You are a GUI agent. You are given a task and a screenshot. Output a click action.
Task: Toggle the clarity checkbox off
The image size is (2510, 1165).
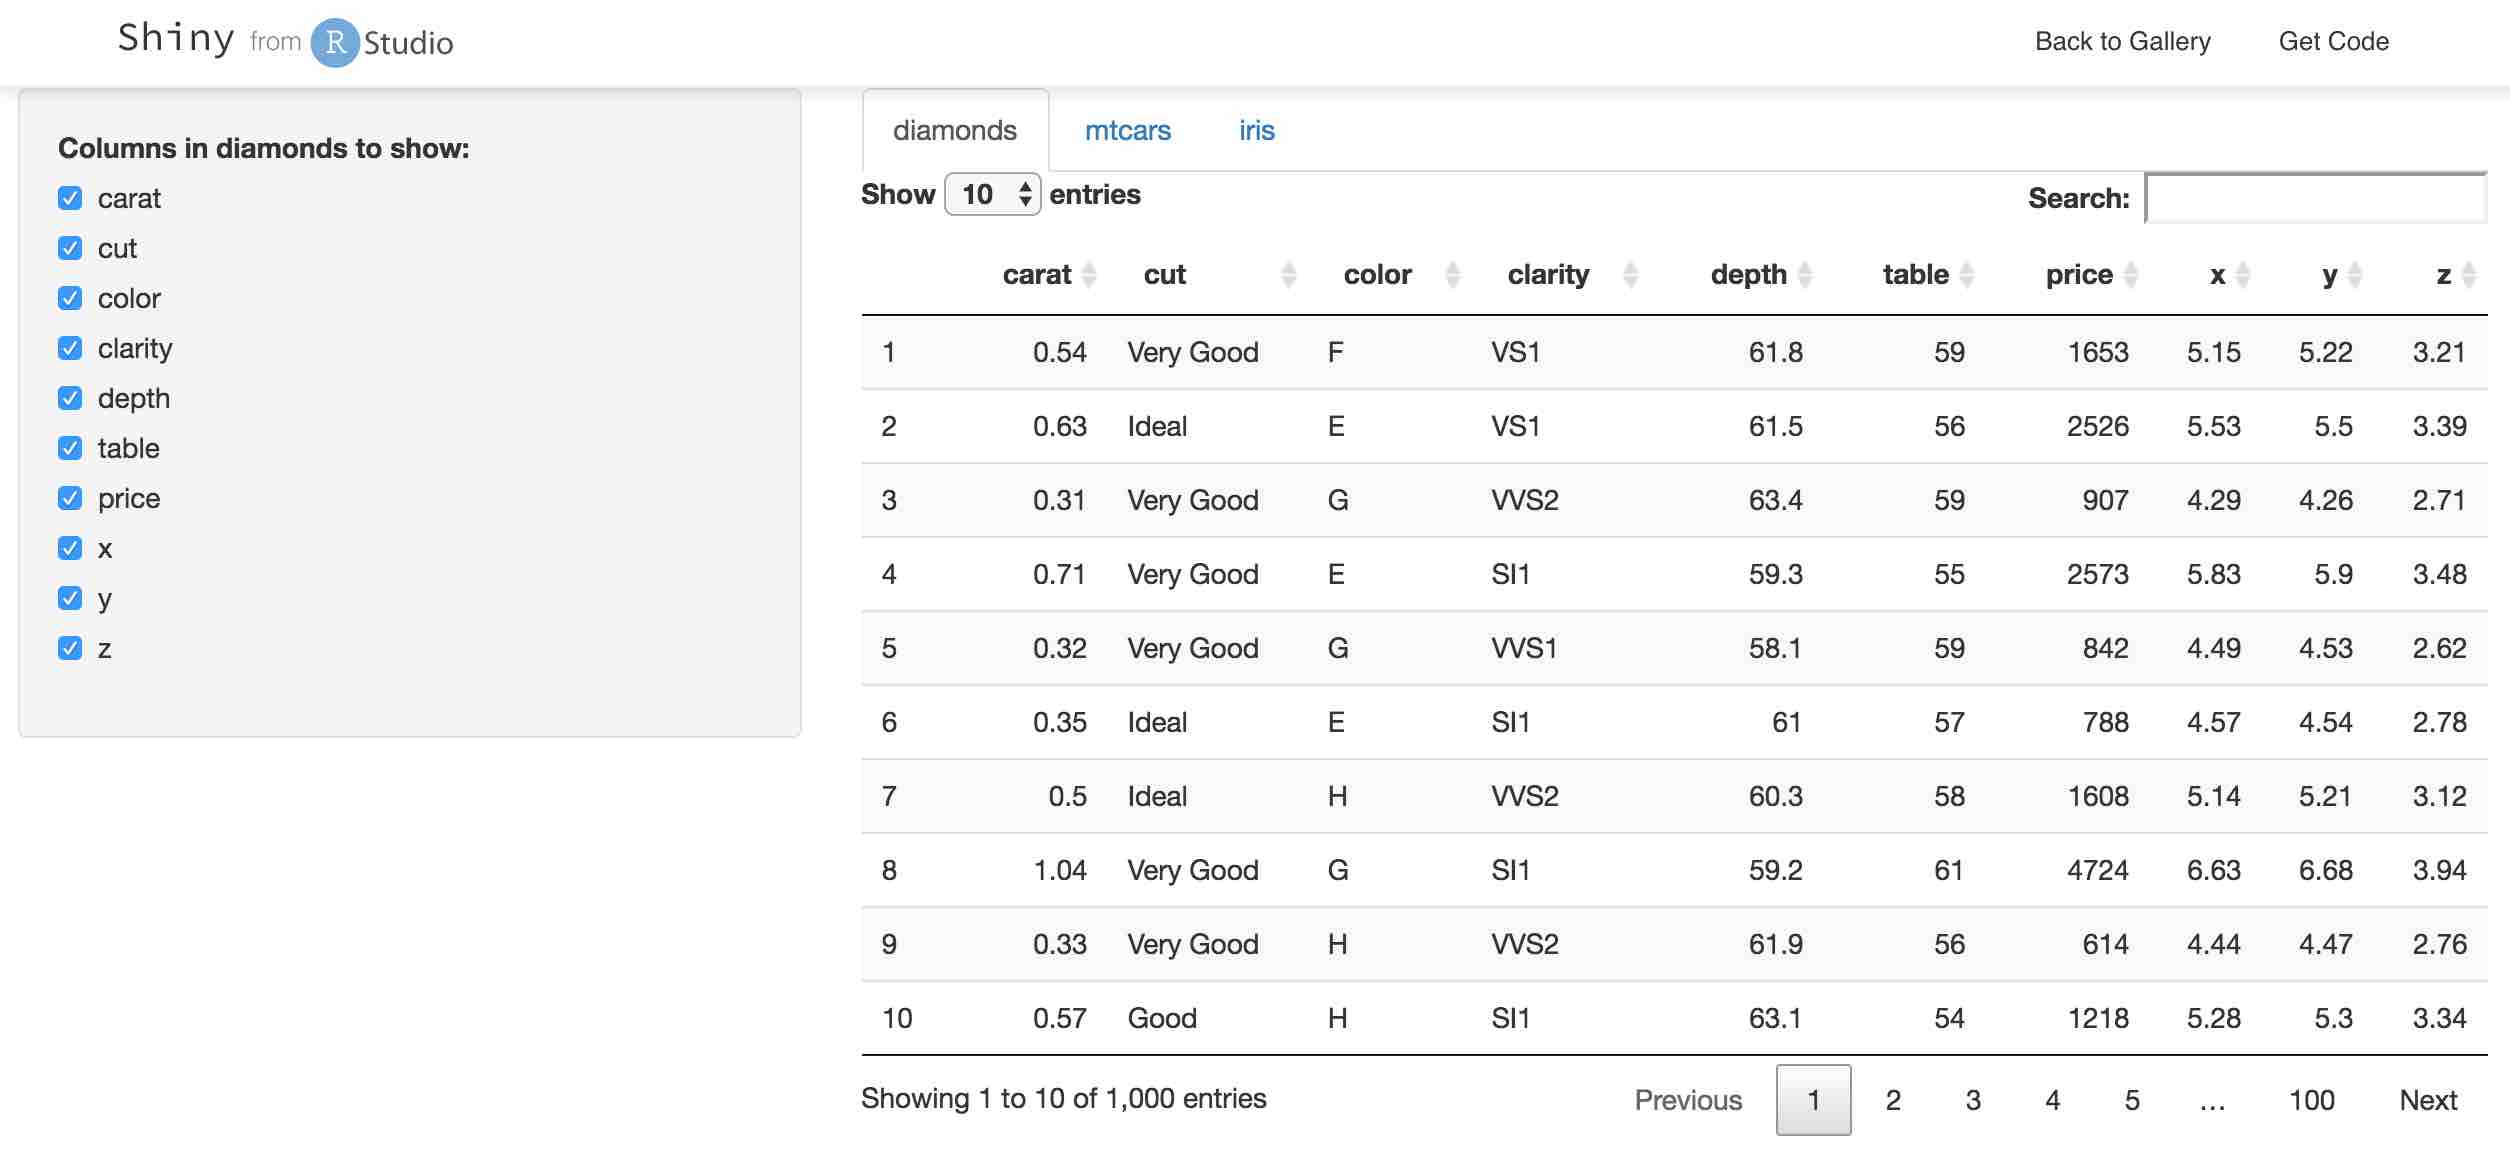point(70,348)
